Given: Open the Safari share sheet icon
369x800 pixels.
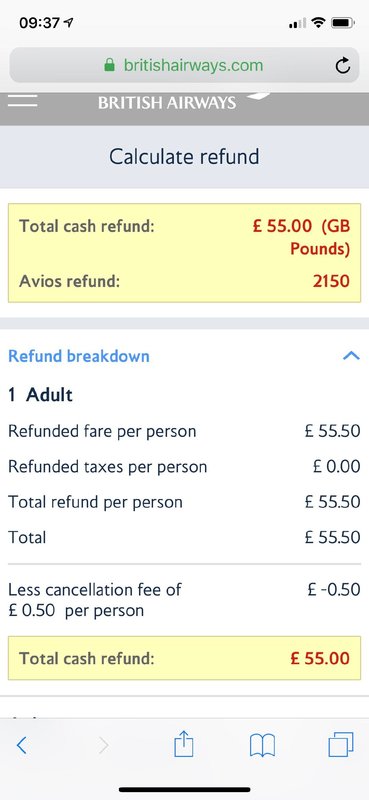Looking at the screenshot, I should [x=184, y=744].
